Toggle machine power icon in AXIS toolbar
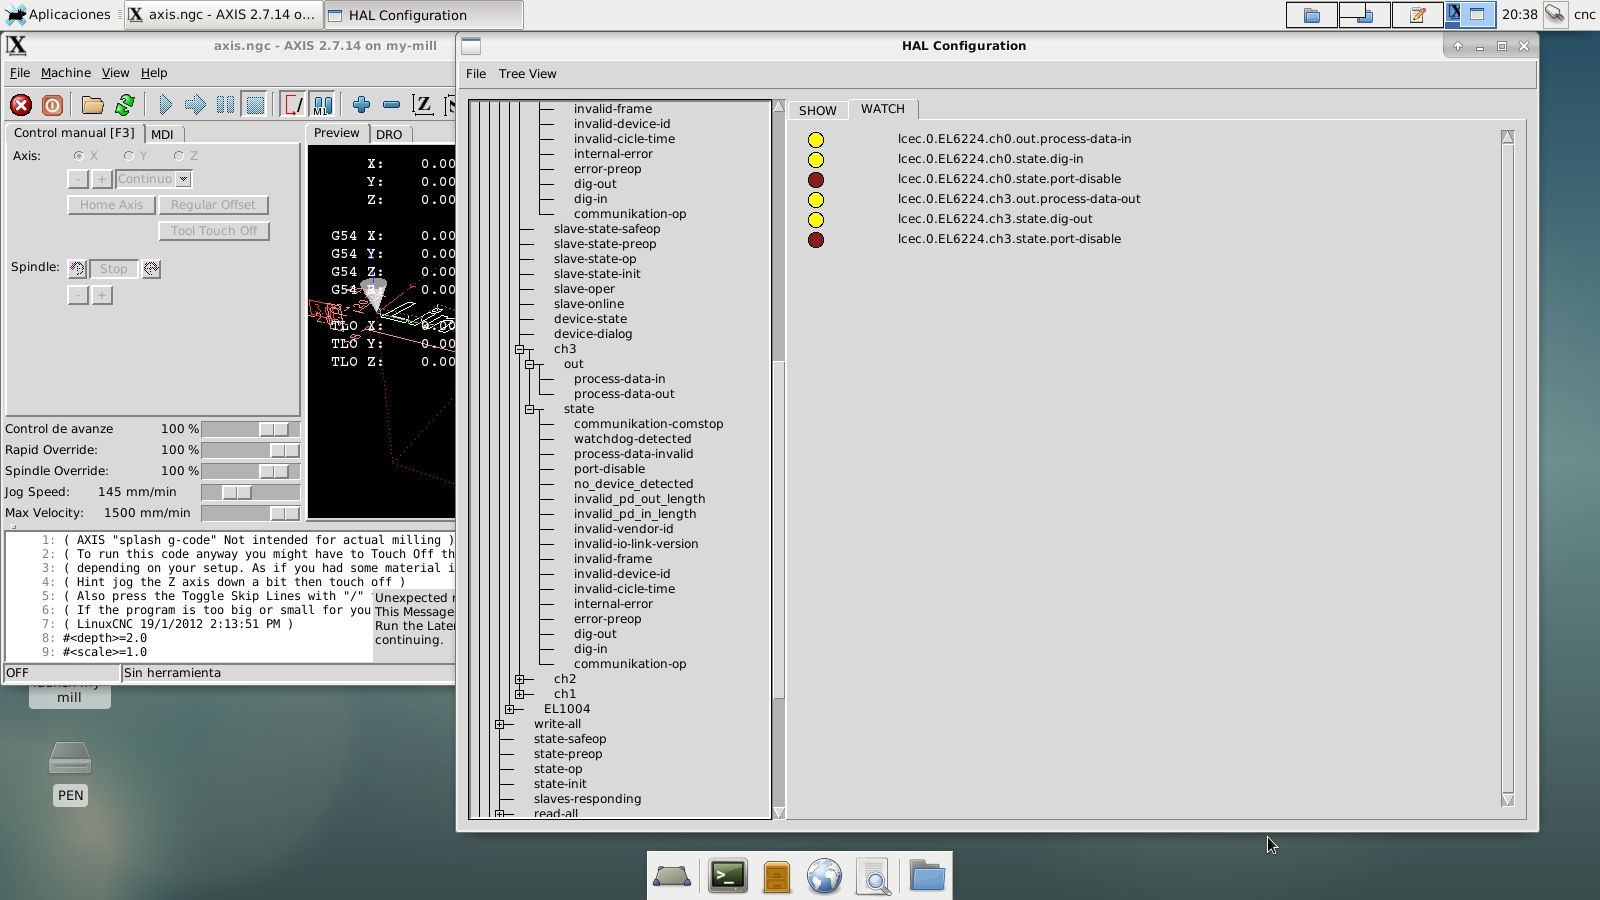 point(53,105)
